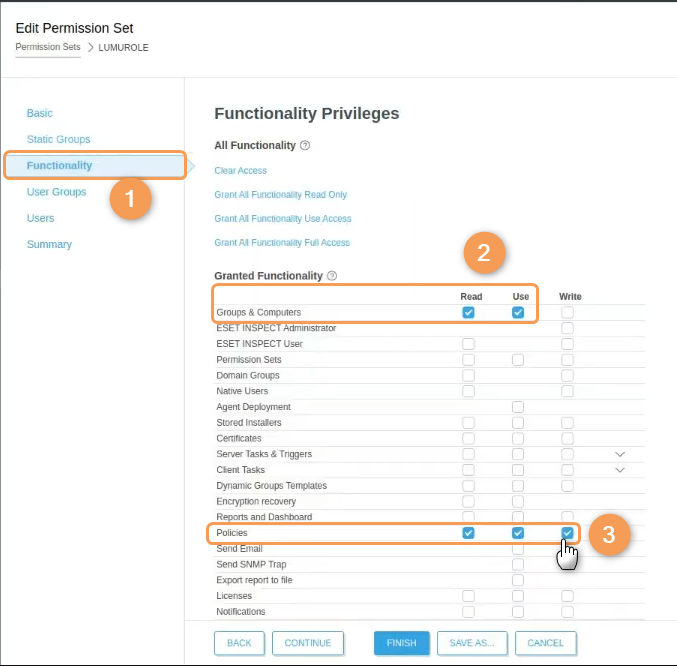Expand Server Tasks & Triggers row
Viewport: 677px width, 666px height.
620,454
